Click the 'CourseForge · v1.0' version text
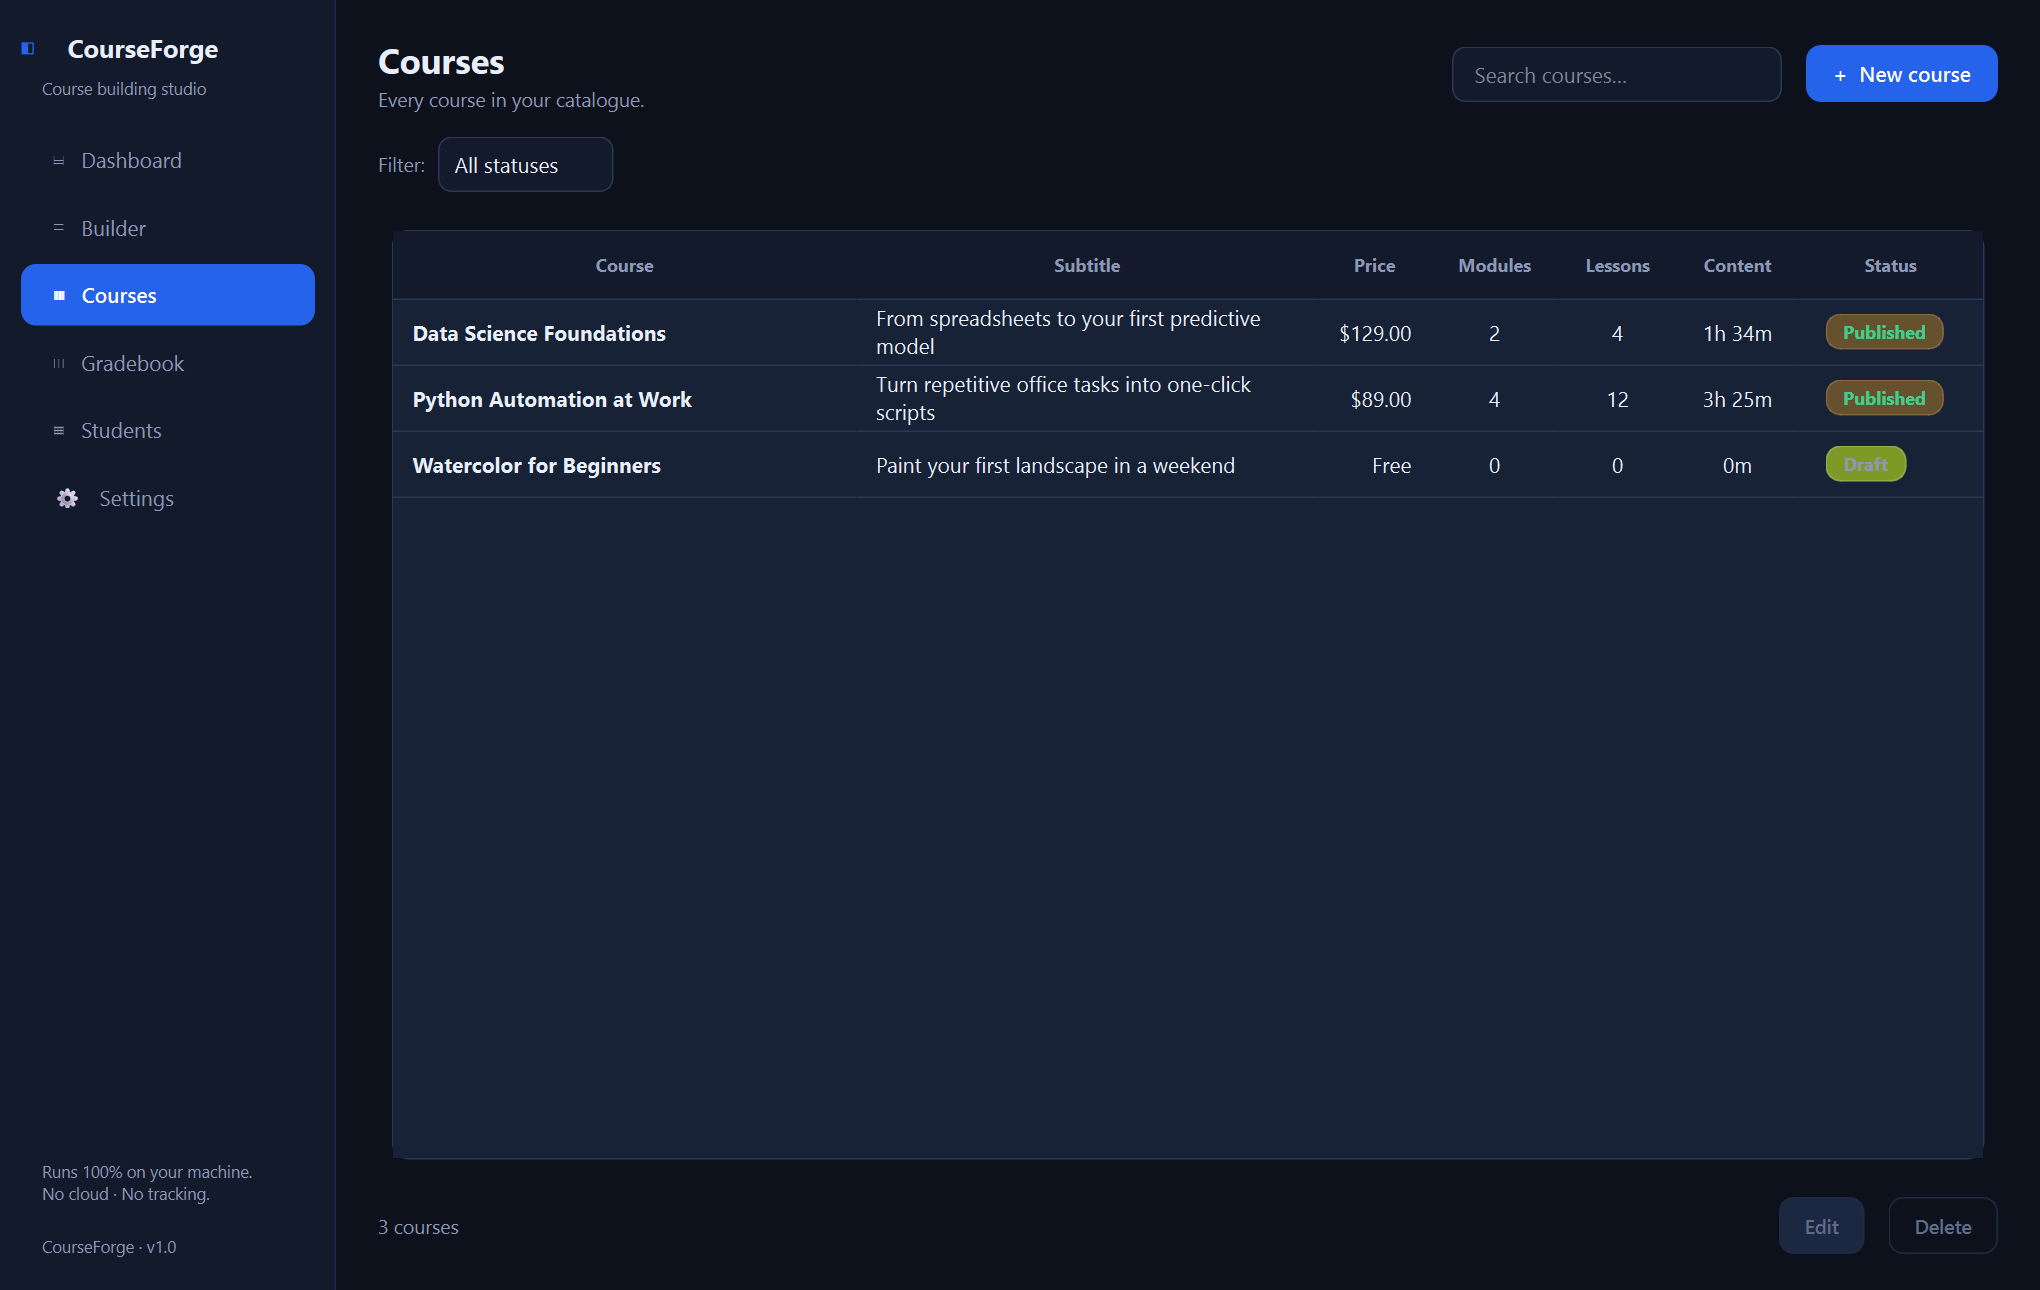The image size is (2040, 1290). pyautogui.click(x=109, y=1247)
